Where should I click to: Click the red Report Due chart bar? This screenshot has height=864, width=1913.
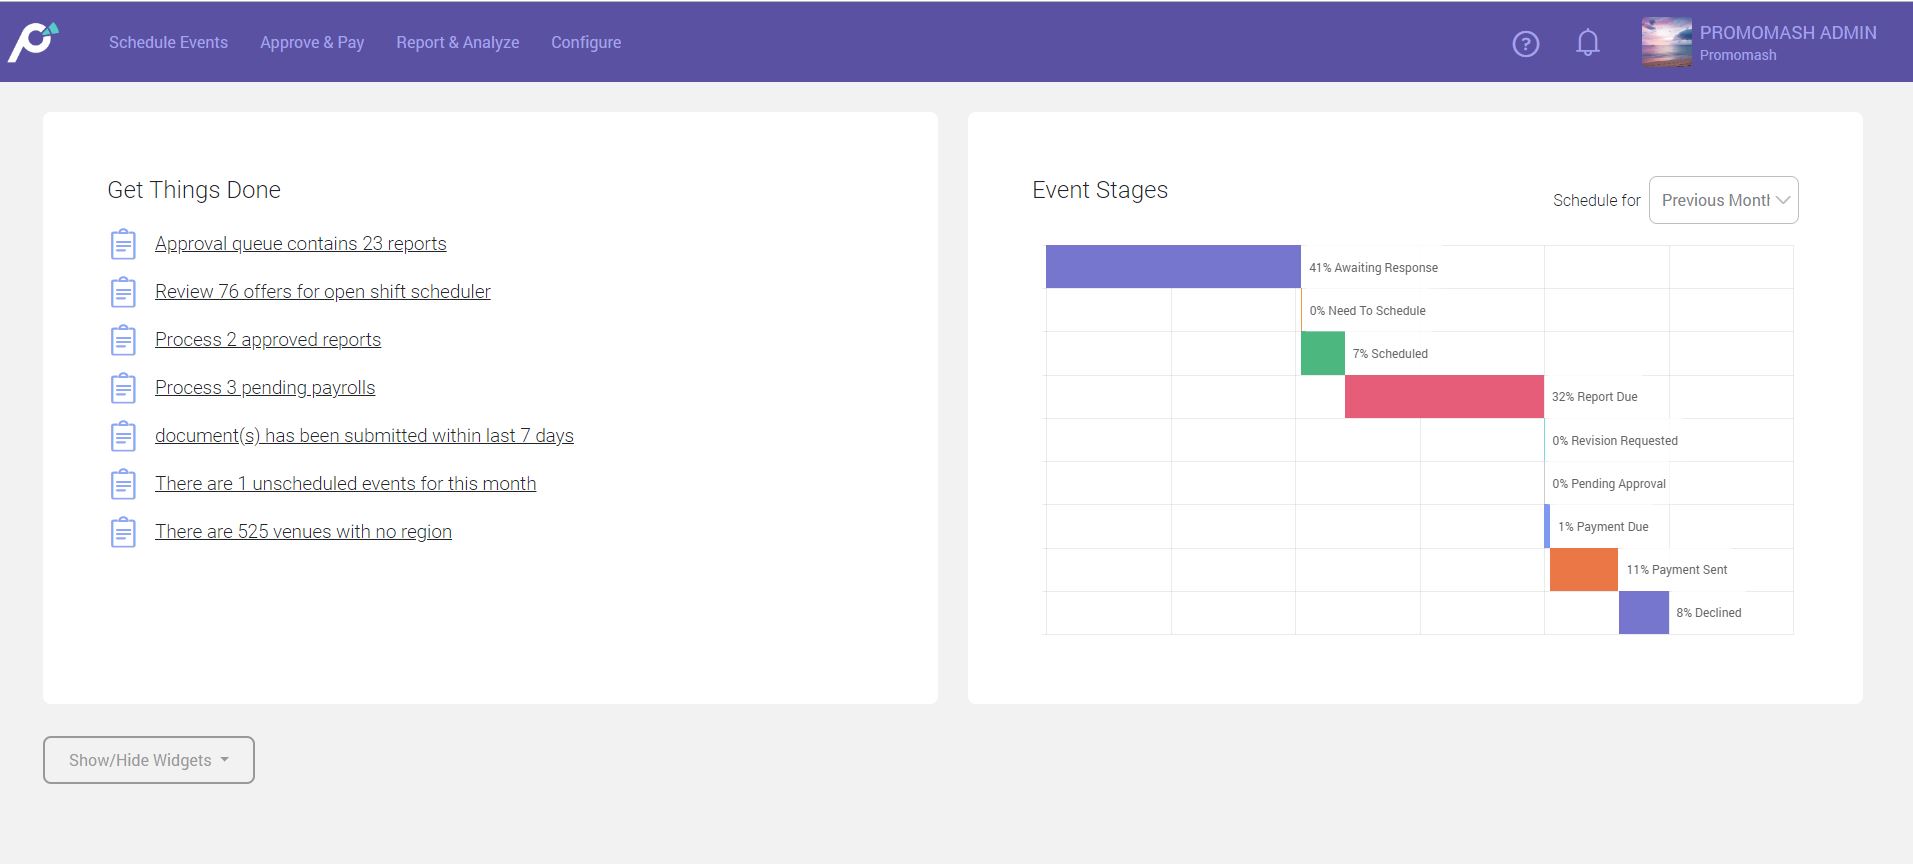(x=1444, y=397)
